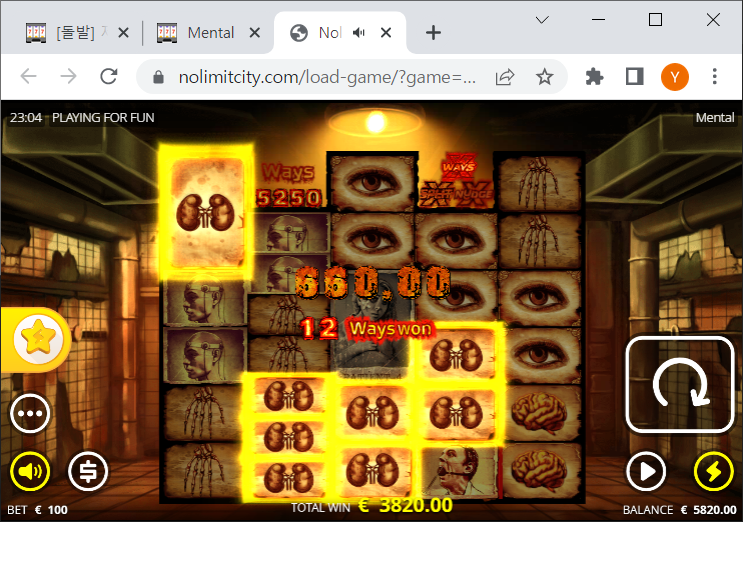Expand the tab search dropdown arrow
Viewport: 743px width, 587px height.
(x=542, y=19)
